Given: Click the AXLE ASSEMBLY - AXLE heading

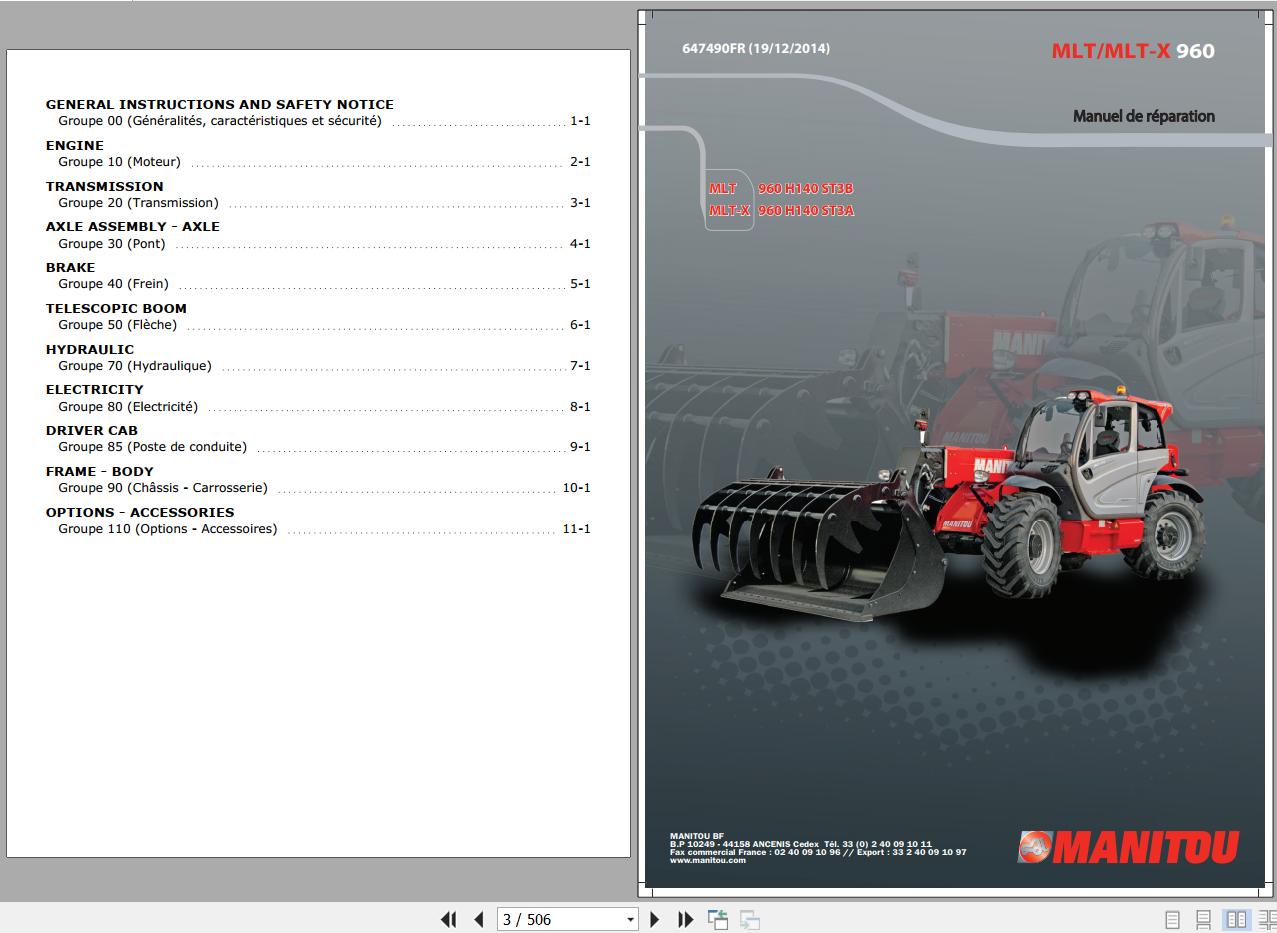Looking at the screenshot, I should (133, 226).
